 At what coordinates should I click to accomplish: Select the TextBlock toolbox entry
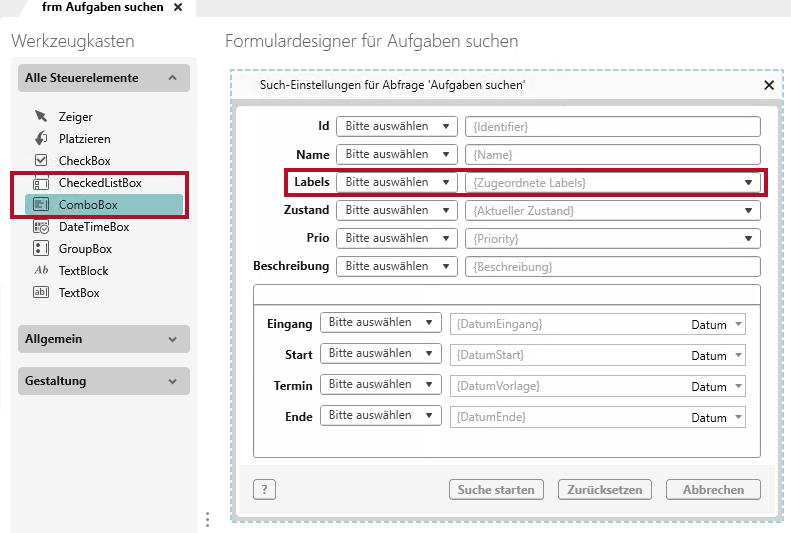click(x=104, y=270)
